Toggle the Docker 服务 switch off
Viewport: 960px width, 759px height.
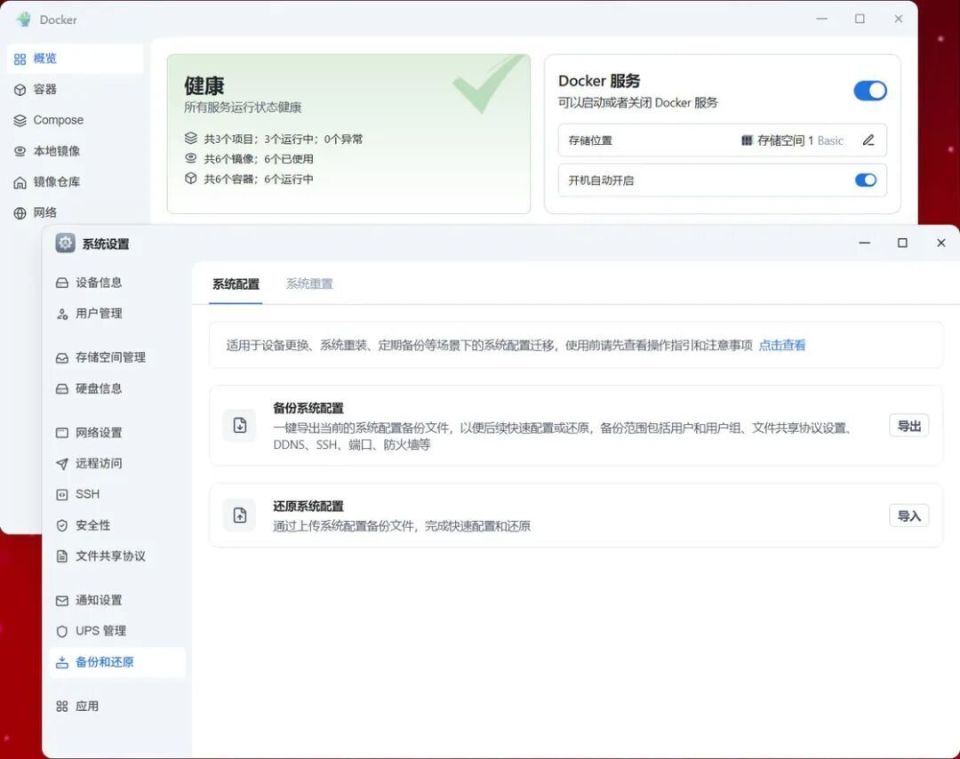869,90
